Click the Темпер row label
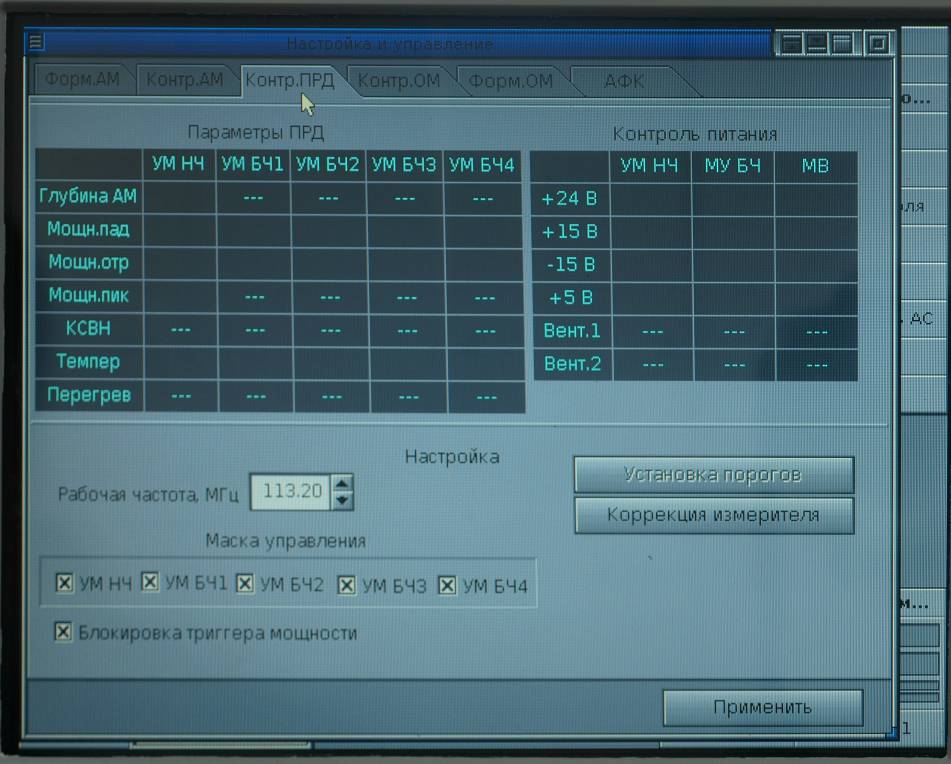The width and height of the screenshot is (951, 764). pos(89,361)
